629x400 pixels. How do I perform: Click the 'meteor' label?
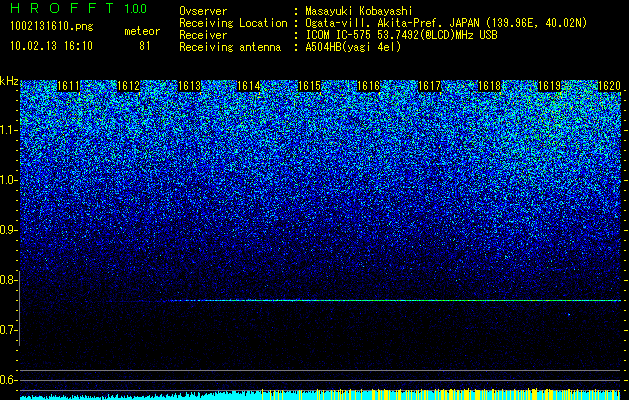tap(142, 31)
